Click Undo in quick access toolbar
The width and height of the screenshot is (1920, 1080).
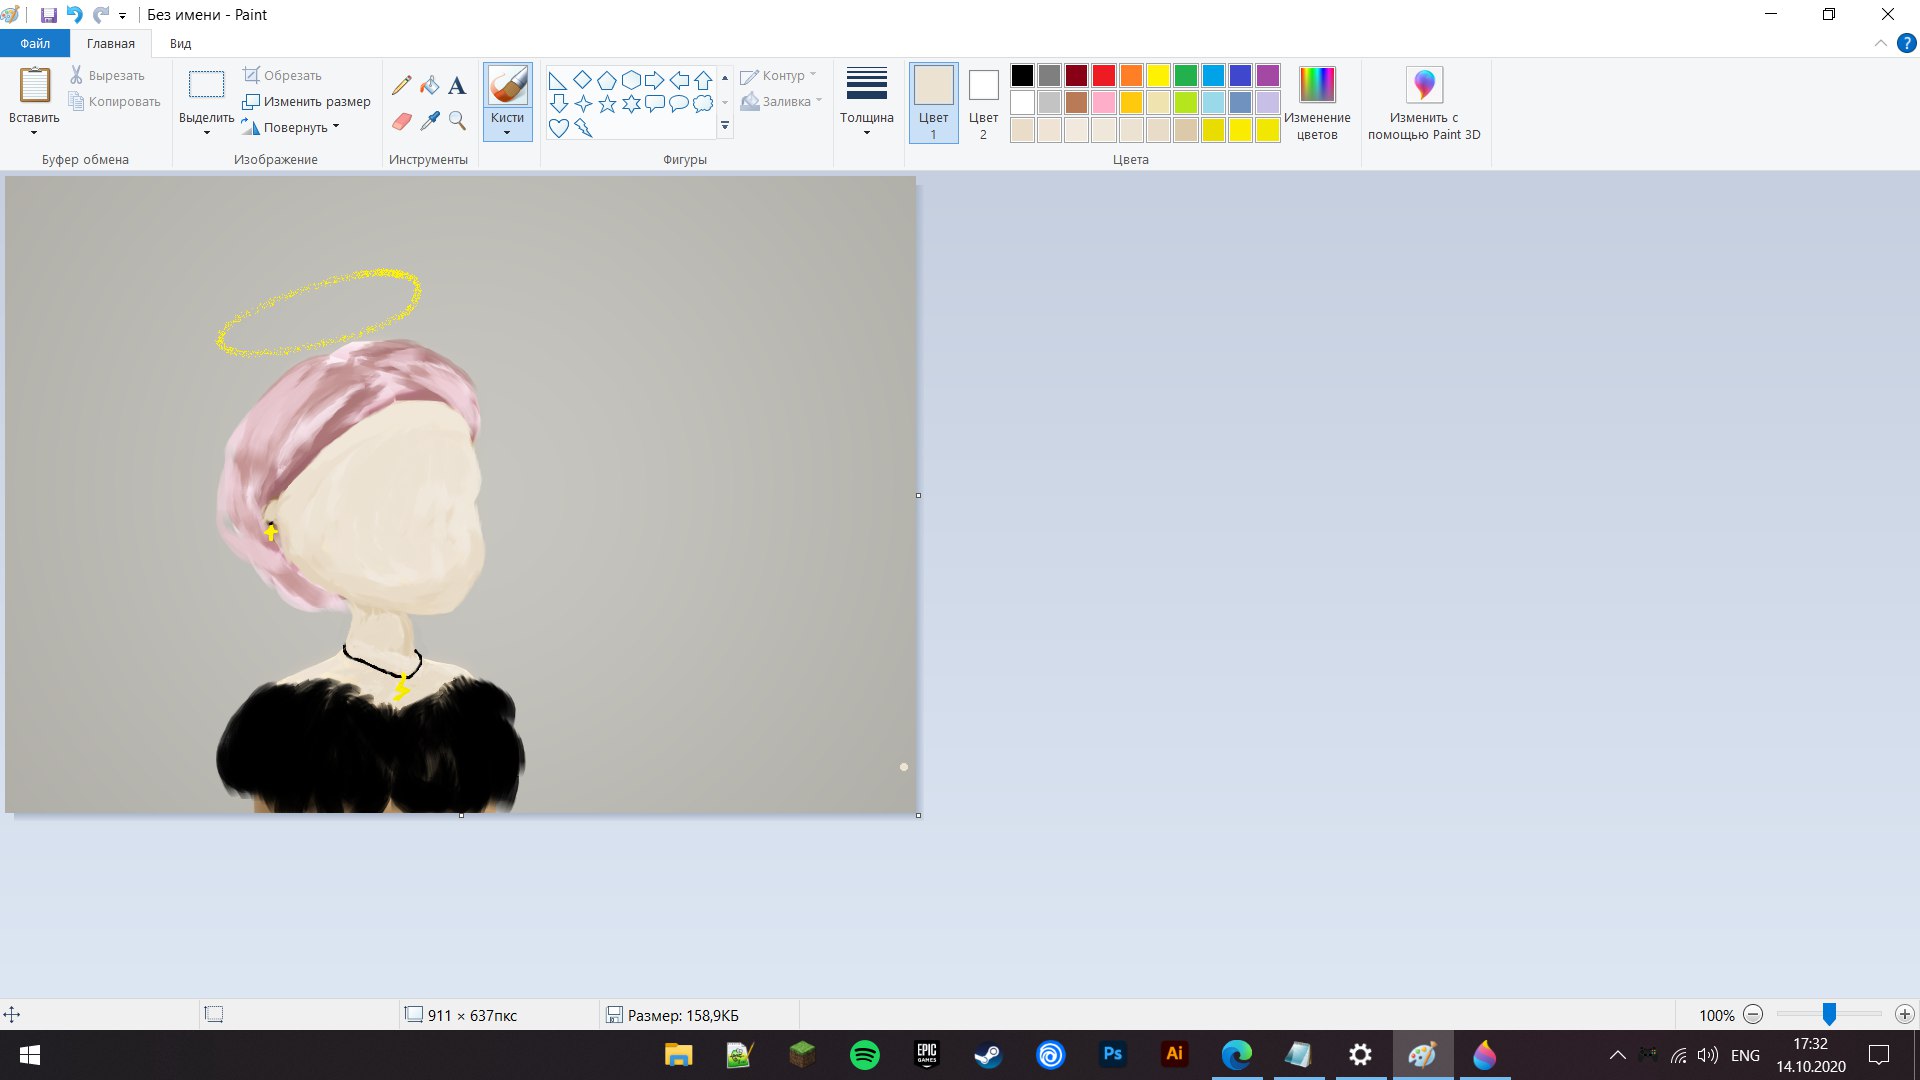[x=74, y=15]
